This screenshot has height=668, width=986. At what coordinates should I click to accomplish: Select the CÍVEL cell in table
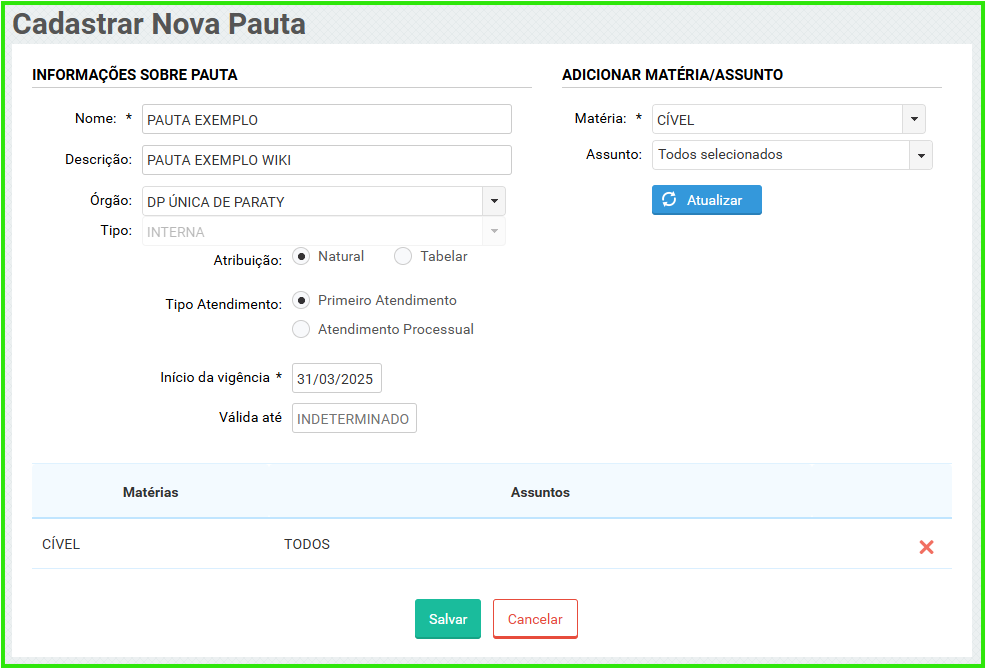pyautogui.click(x=61, y=545)
